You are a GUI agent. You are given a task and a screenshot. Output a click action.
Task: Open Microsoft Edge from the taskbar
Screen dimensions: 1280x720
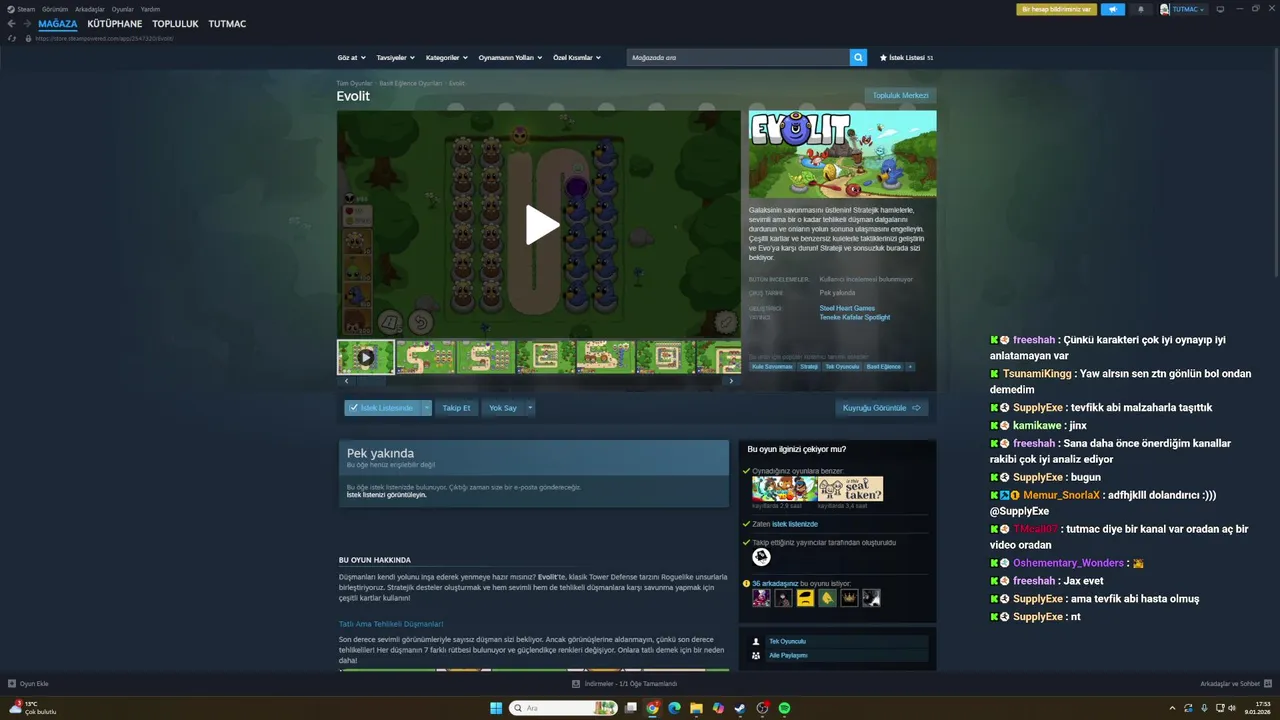(x=675, y=708)
